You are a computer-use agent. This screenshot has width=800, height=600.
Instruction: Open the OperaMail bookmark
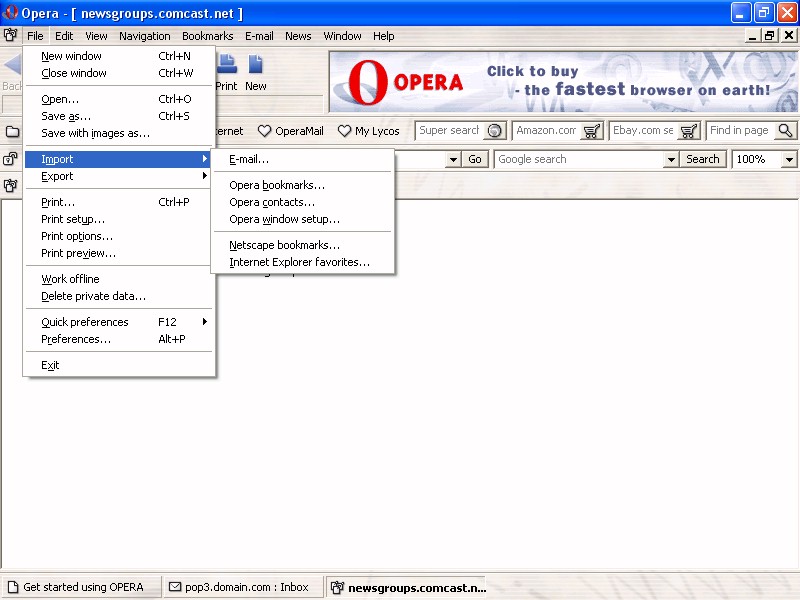click(x=291, y=131)
